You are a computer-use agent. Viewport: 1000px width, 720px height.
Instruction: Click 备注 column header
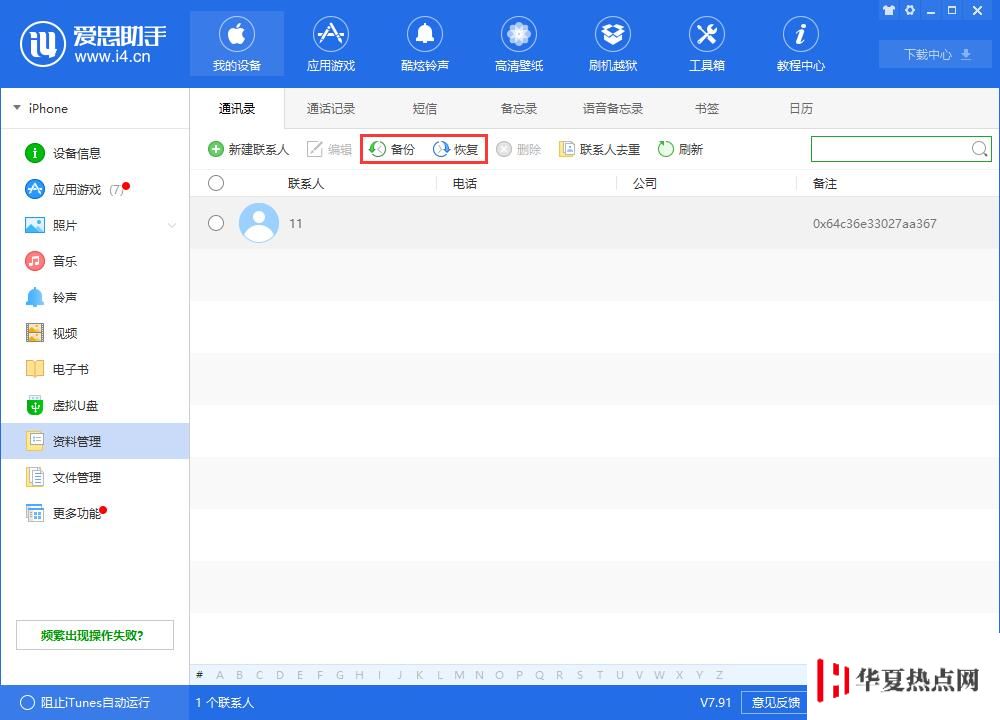pyautogui.click(x=825, y=184)
